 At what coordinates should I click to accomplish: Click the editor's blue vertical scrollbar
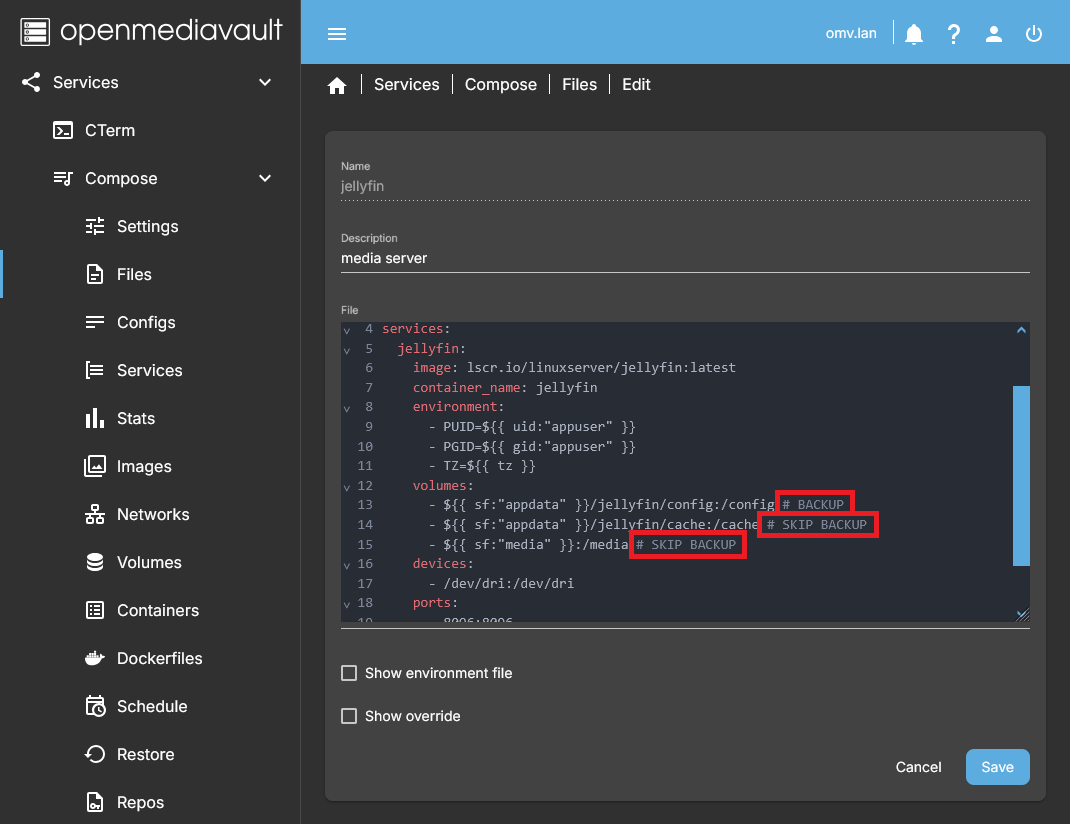1021,475
